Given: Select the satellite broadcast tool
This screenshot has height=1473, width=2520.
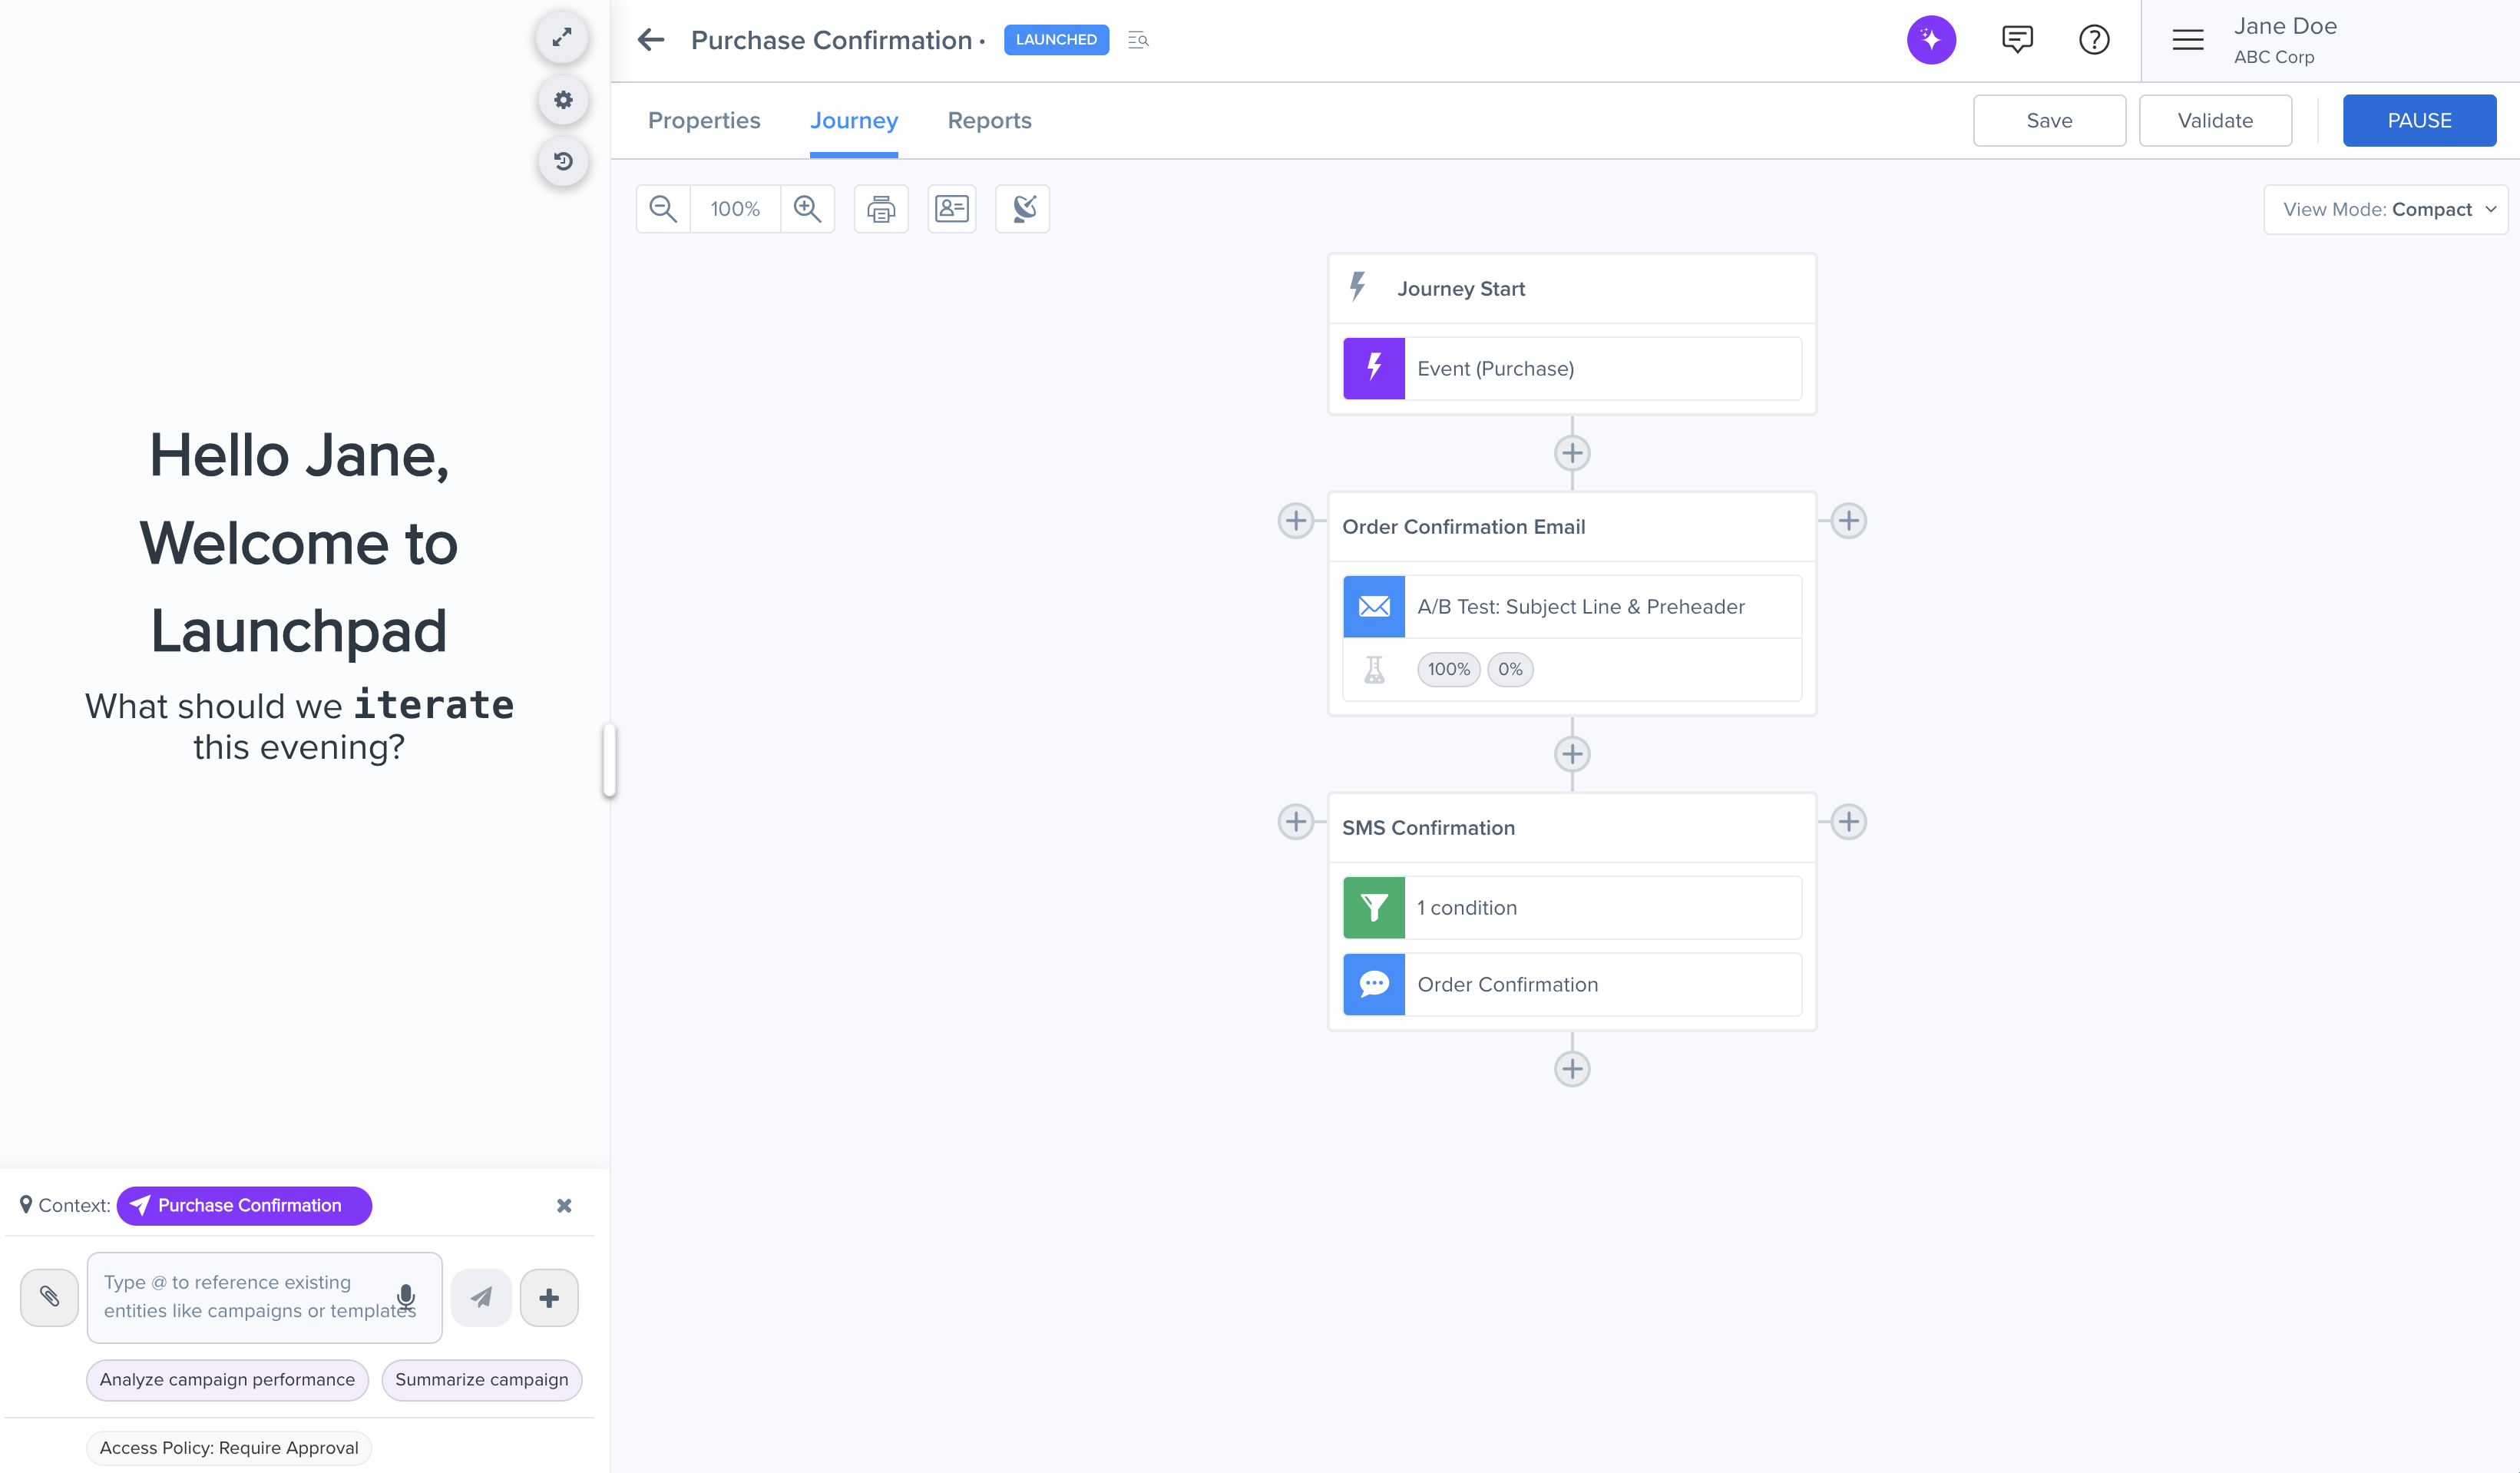Looking at the screenshot, I should click(1022, 208).
